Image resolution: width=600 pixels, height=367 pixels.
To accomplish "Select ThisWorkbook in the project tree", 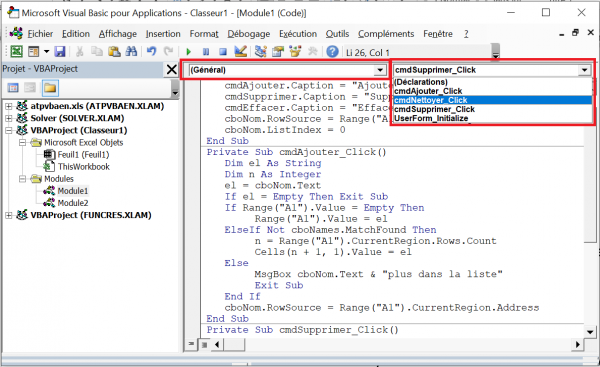I will pyautogui.click(x=83, y=167).
